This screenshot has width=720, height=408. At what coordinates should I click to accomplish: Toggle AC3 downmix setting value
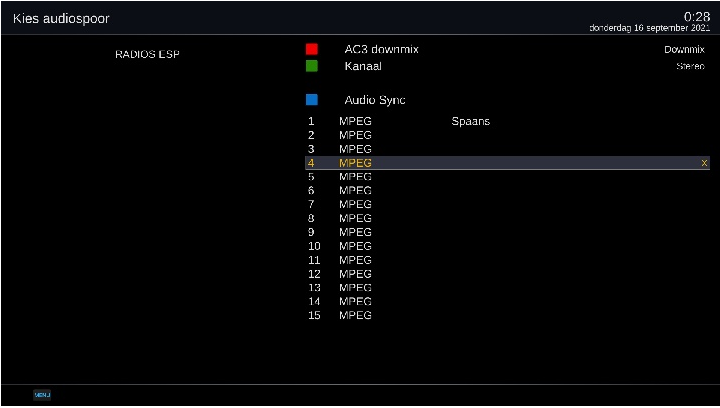pos(684,49)
